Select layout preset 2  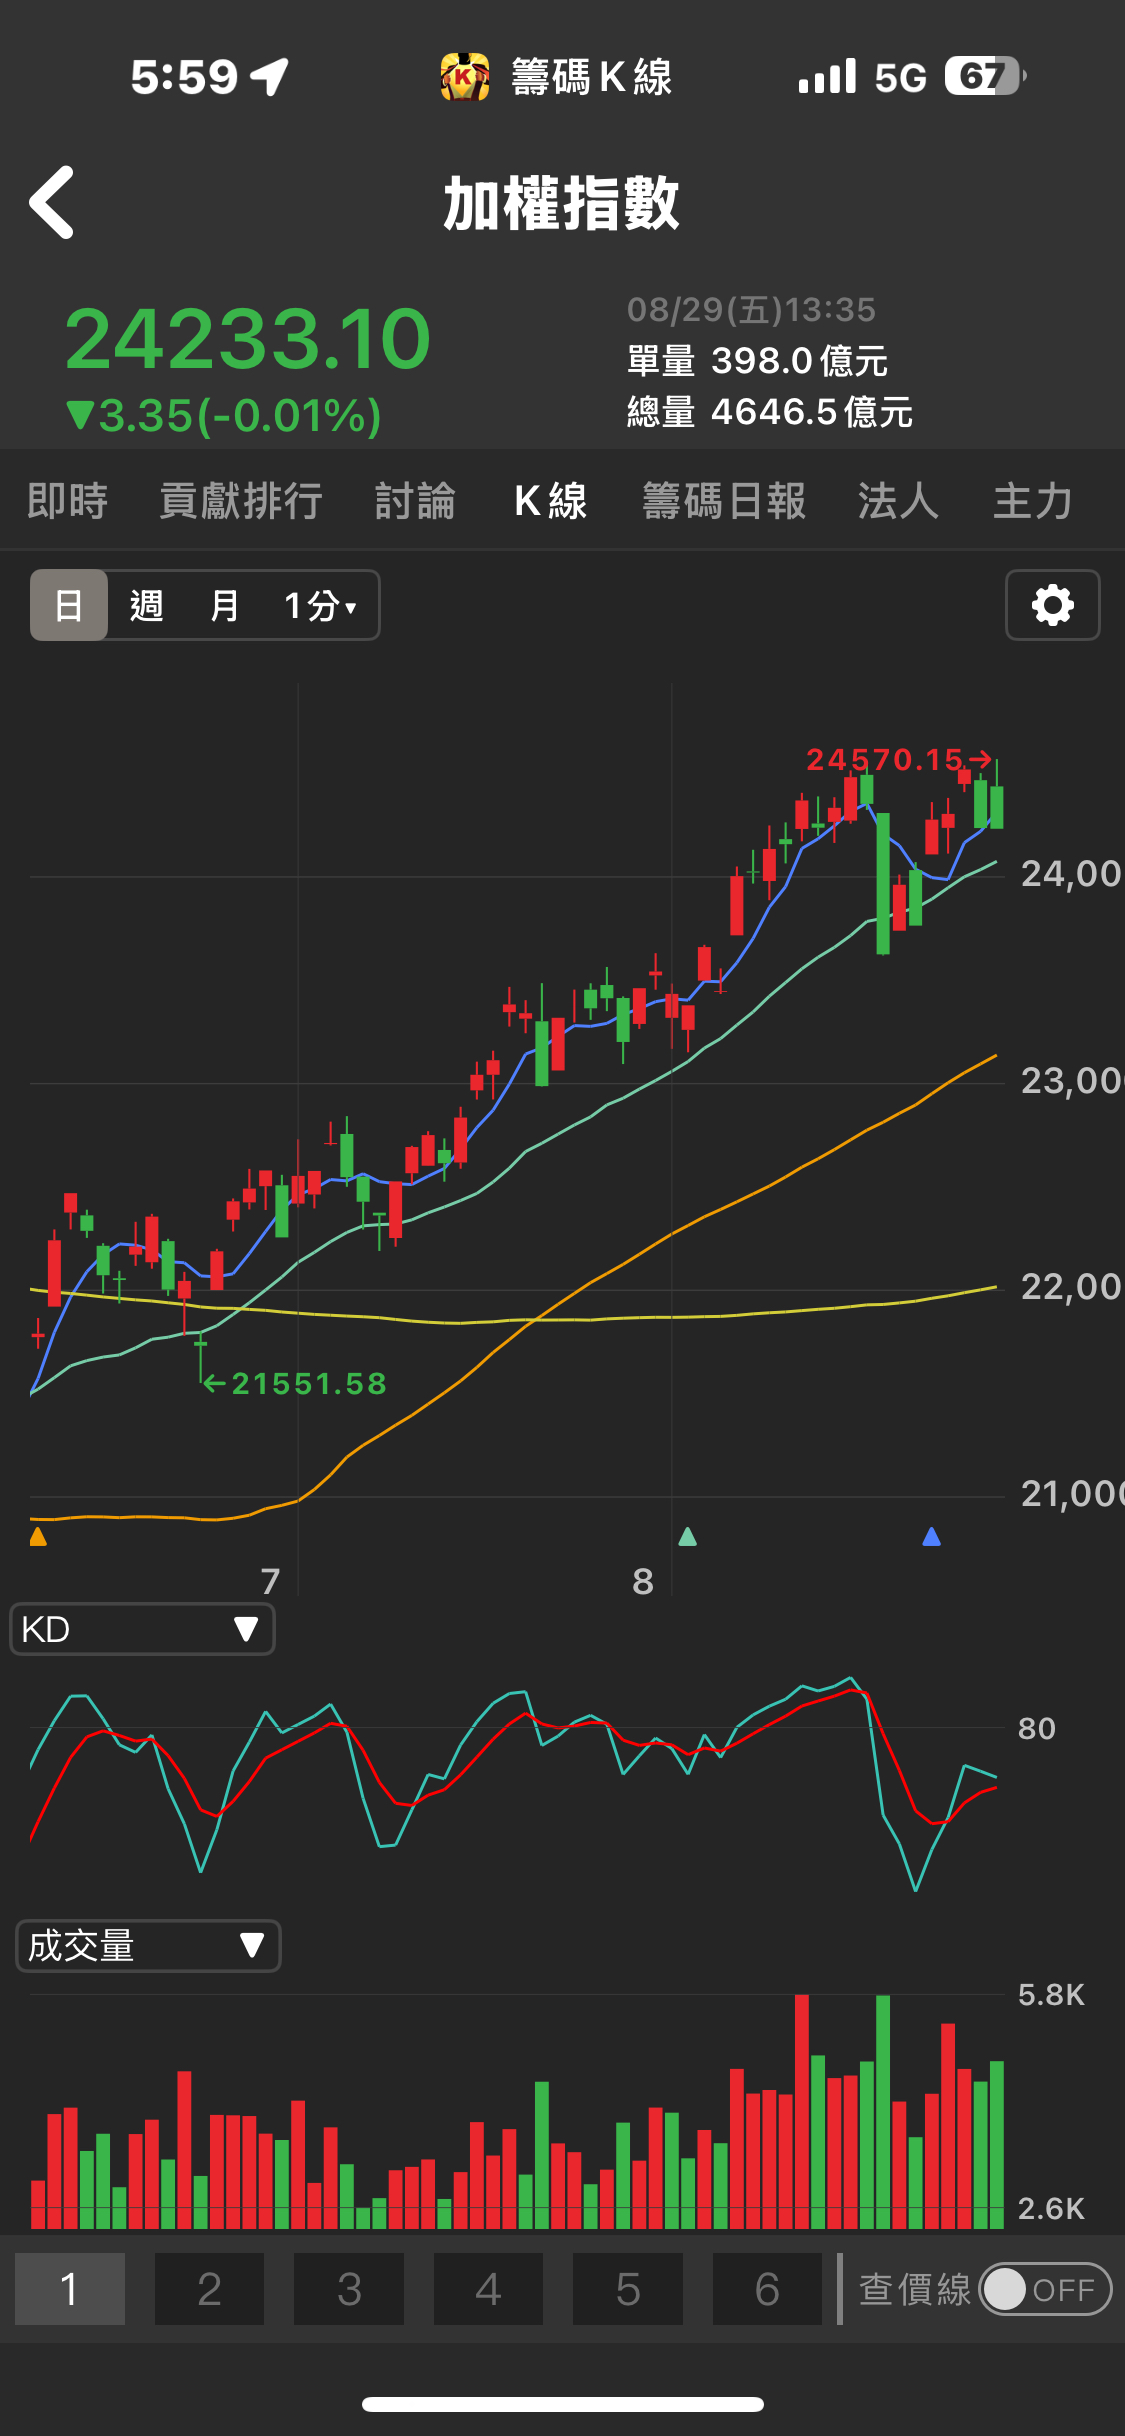209,2289
